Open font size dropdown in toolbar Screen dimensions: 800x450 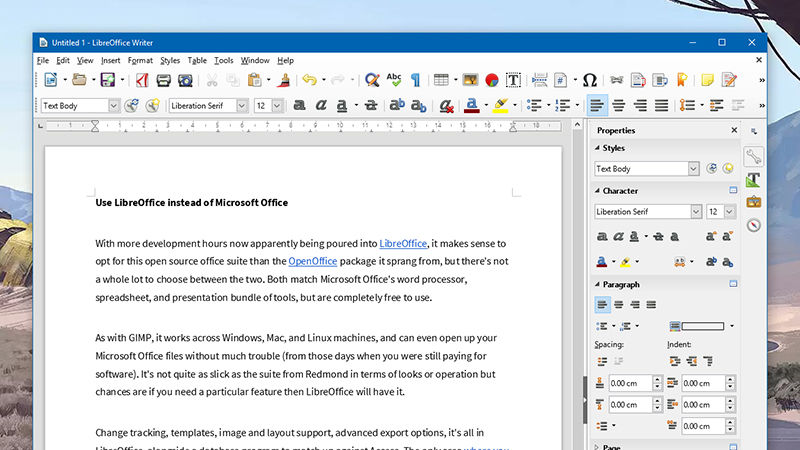pyautogui.click(x=277, y=106)
